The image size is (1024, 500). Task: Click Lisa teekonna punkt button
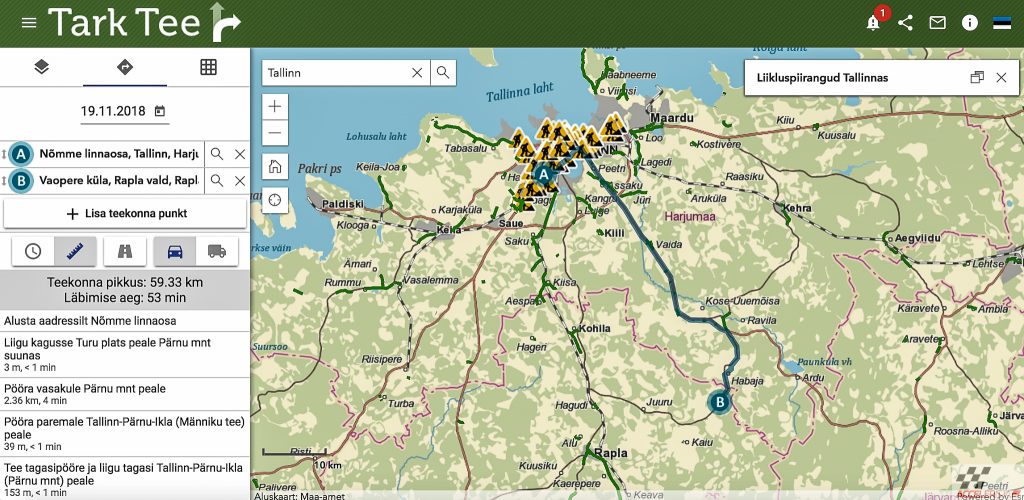[125, 213]
